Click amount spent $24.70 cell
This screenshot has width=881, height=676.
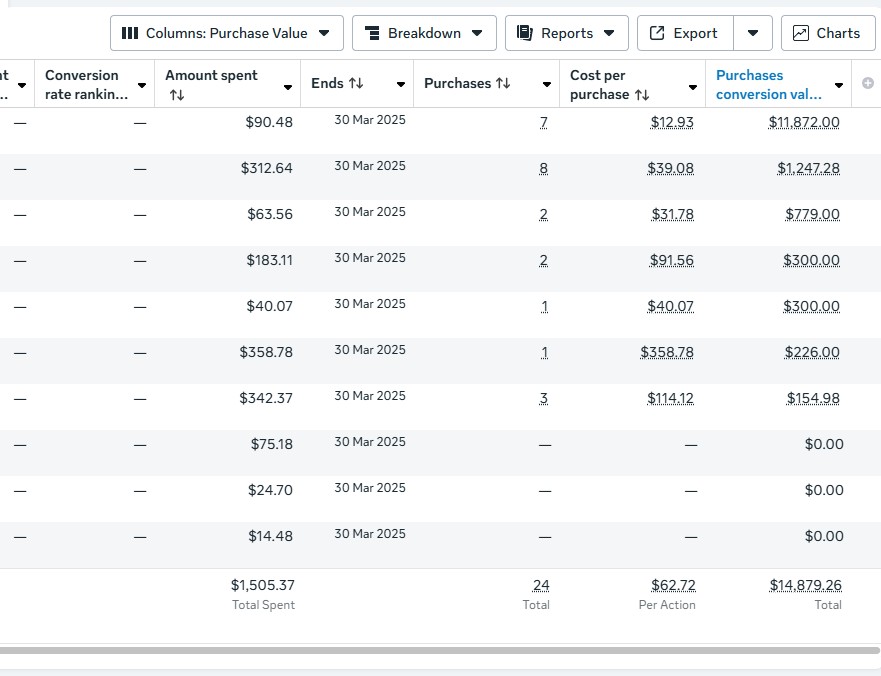pos(270,491)
